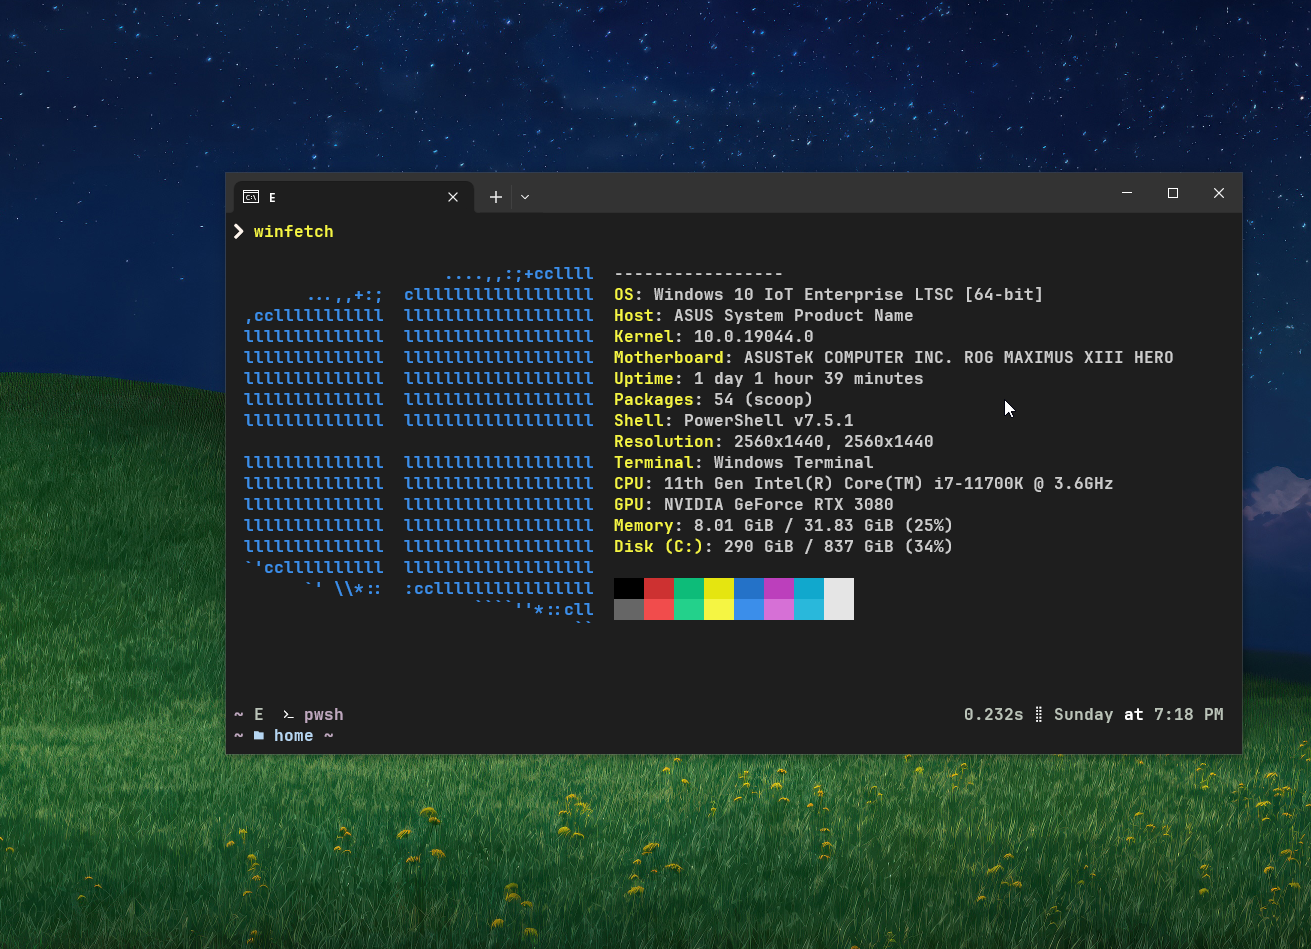Click the black color swatch
Image resolution: width=1311 pixels, height=949 pixels.
coord(629,588)
